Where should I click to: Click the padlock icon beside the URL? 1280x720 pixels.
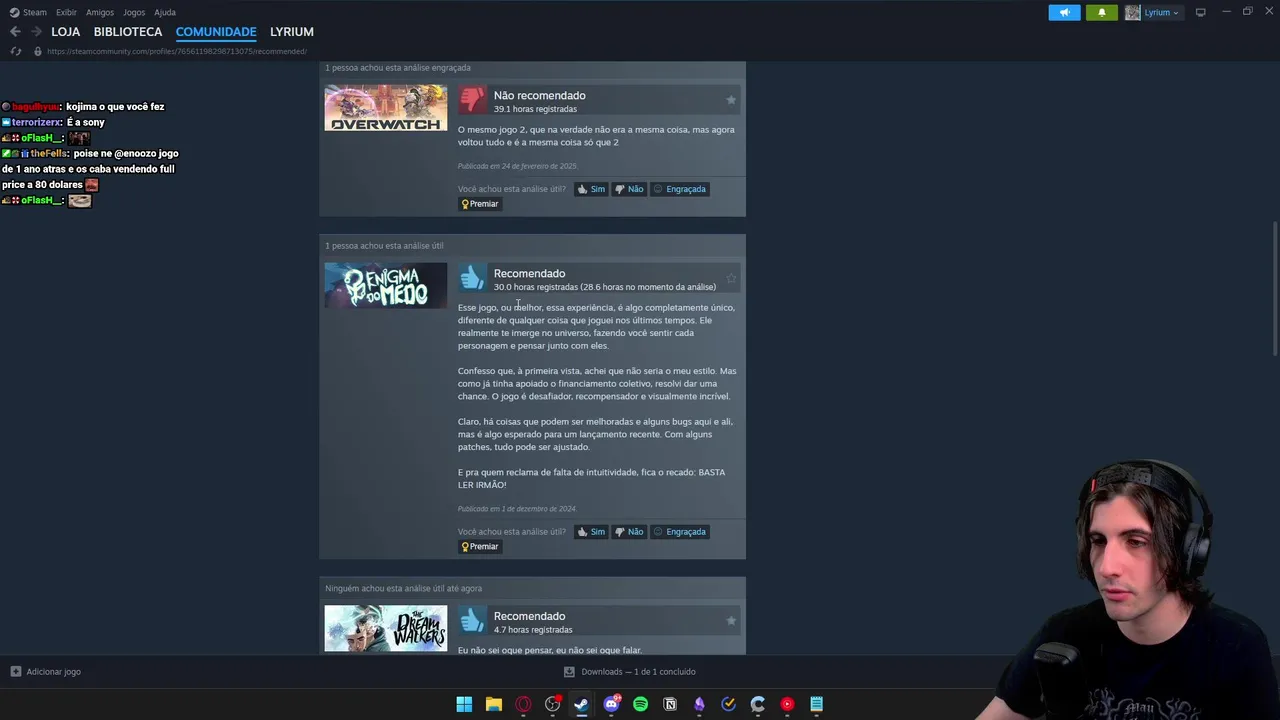click(x=38, y=51)
